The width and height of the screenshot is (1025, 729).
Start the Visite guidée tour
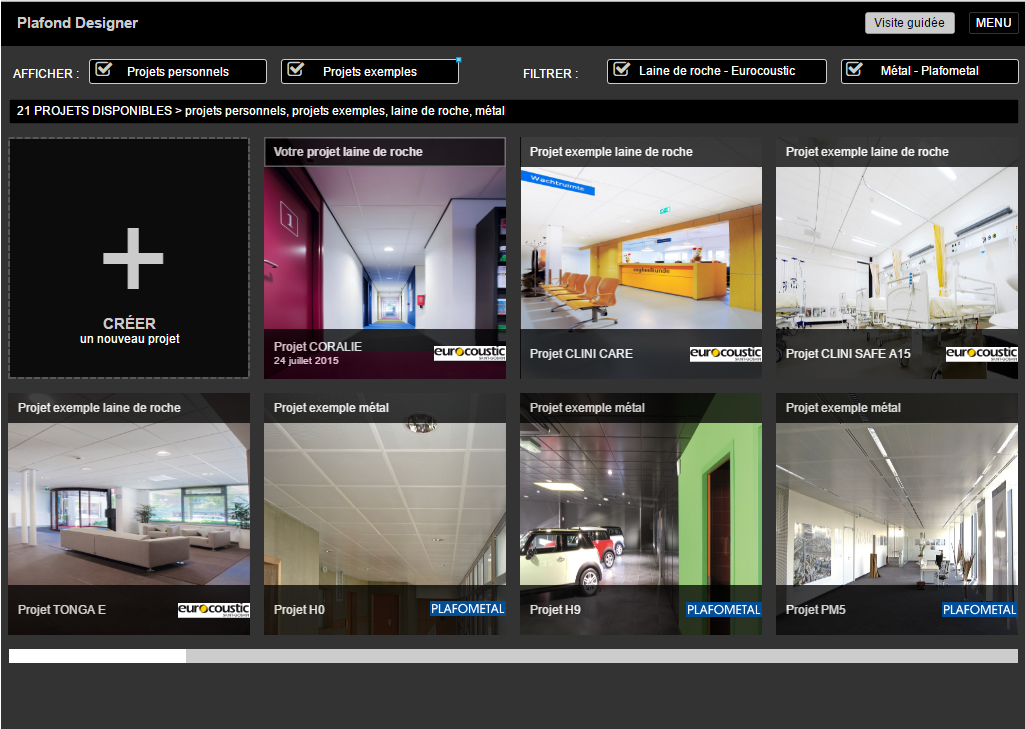tap(909, 23)
